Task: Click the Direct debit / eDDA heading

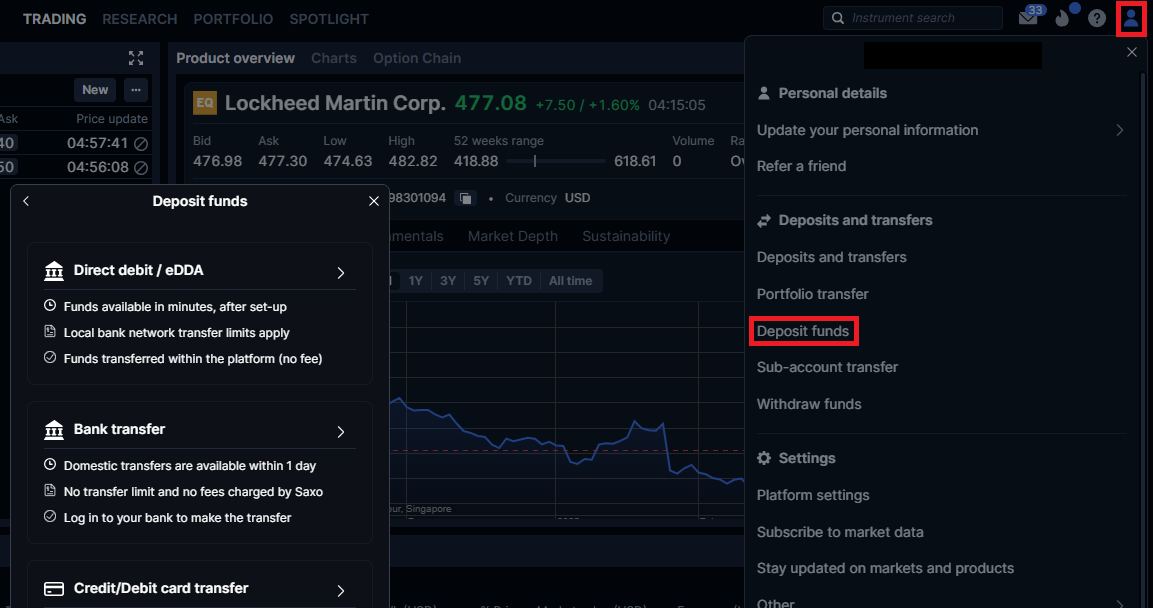Action: [138, 271]
